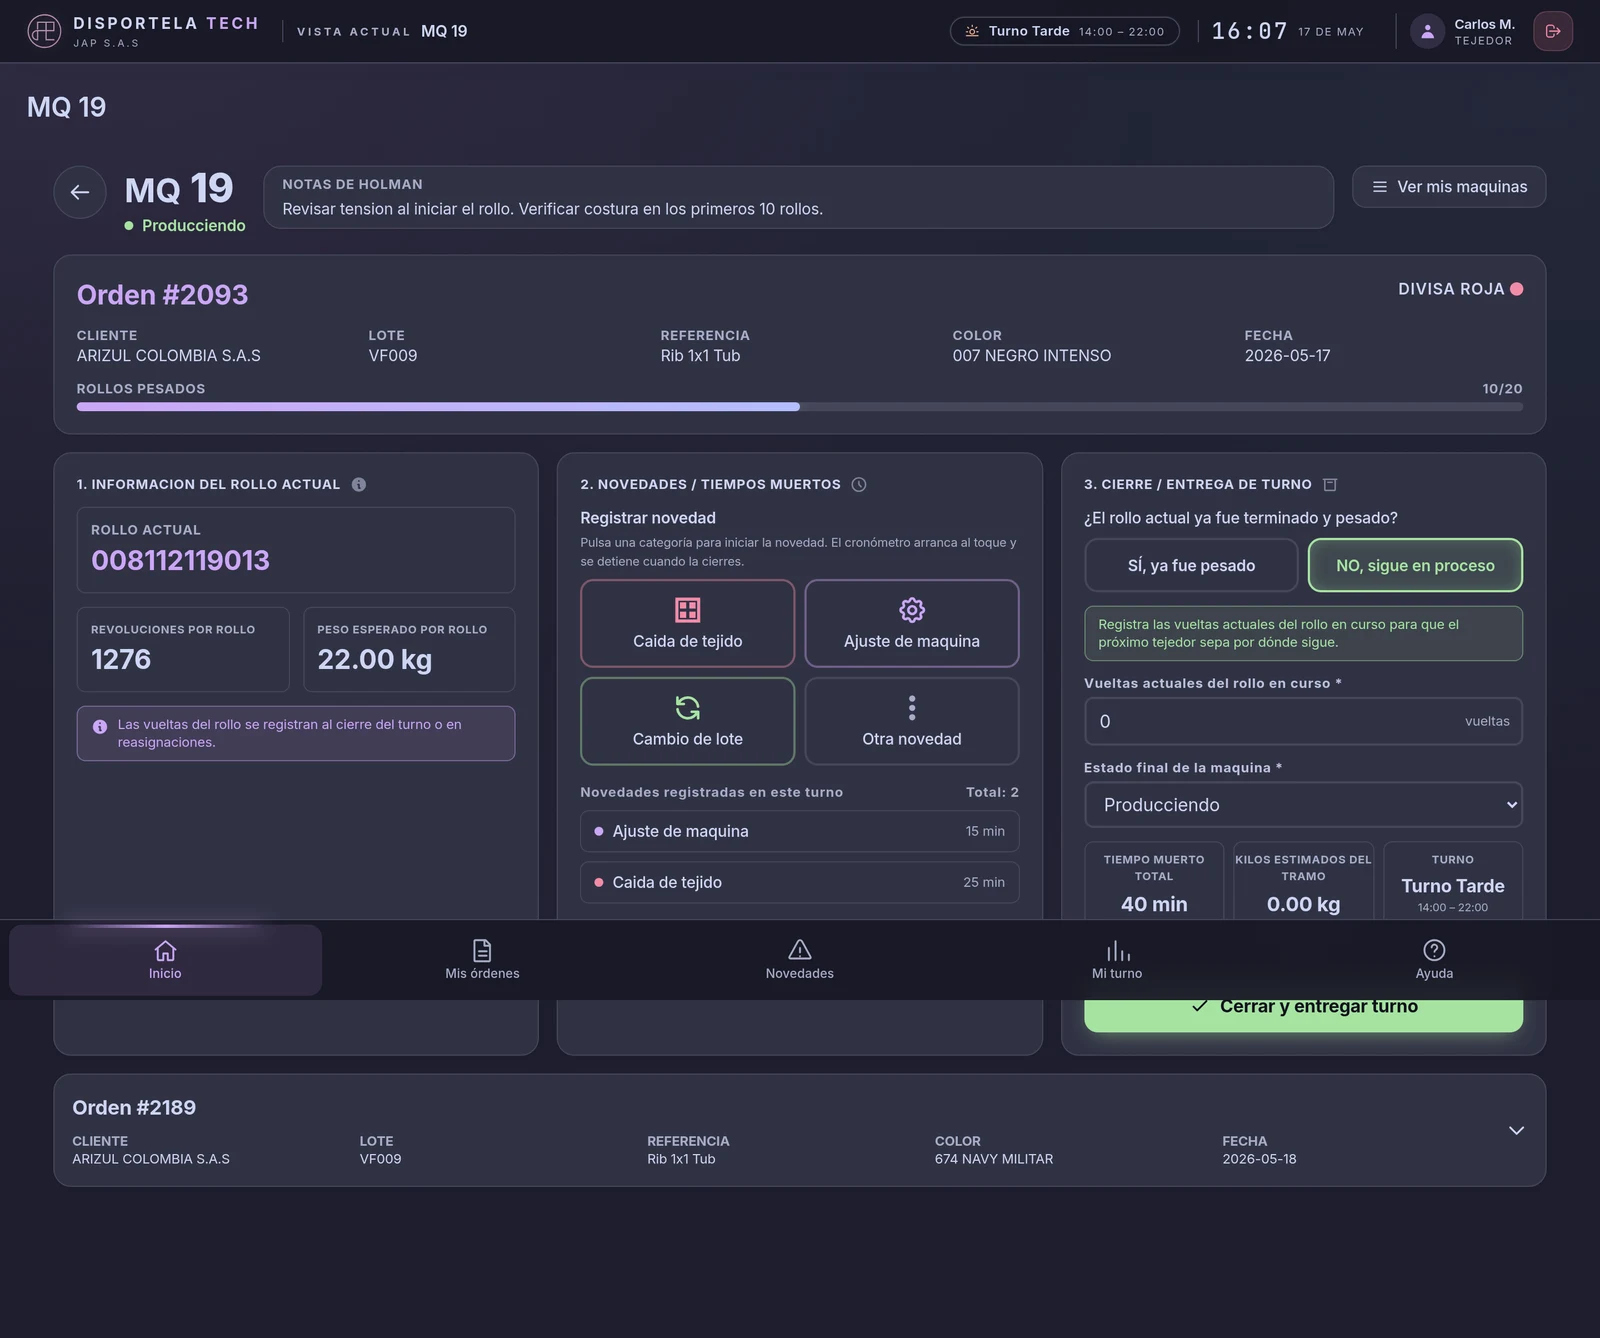Click the '674 NAVY MILITAR' color value

(x=994, y=1159)
